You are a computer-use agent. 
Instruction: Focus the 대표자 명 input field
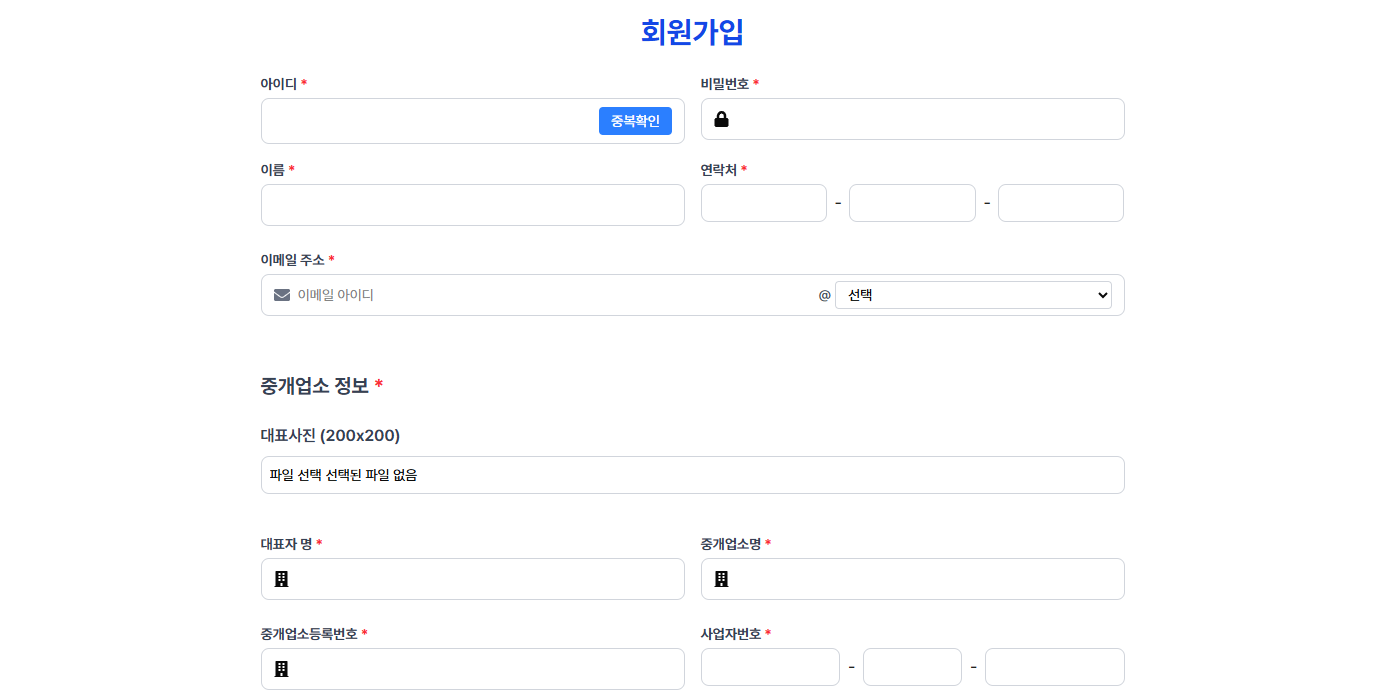pos(485,579)
